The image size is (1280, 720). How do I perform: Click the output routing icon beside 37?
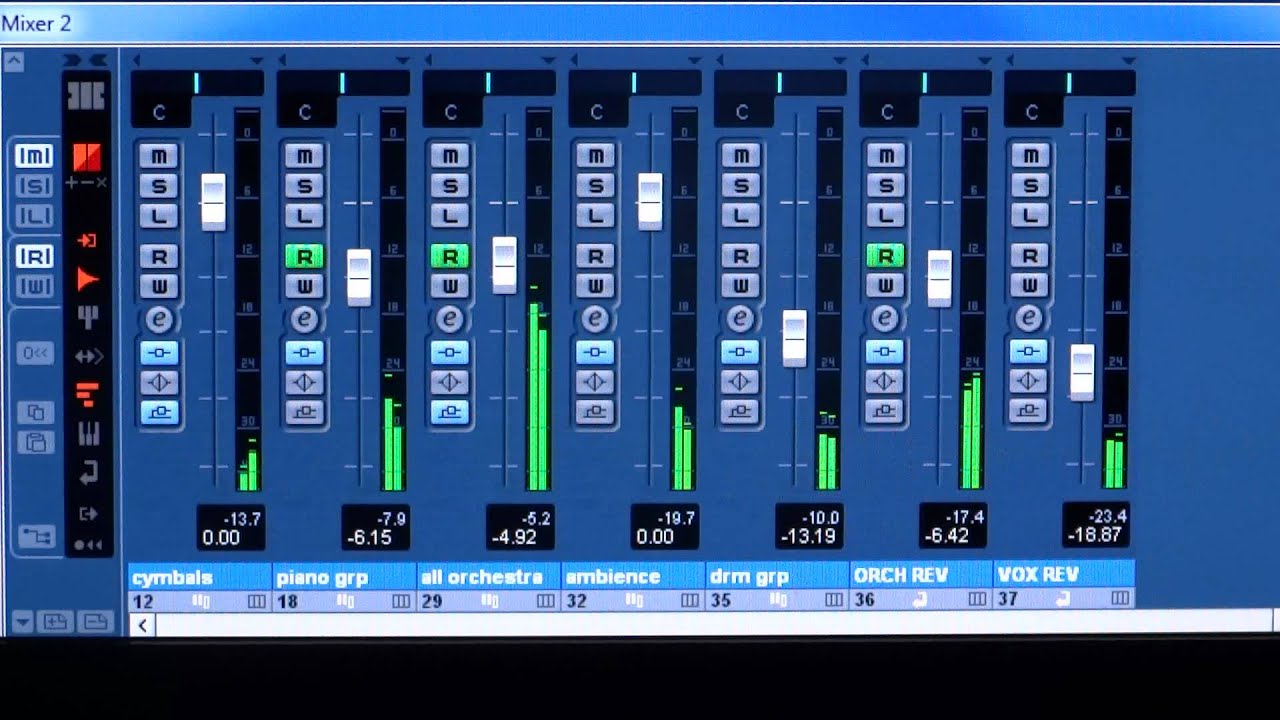(1063, 599)
